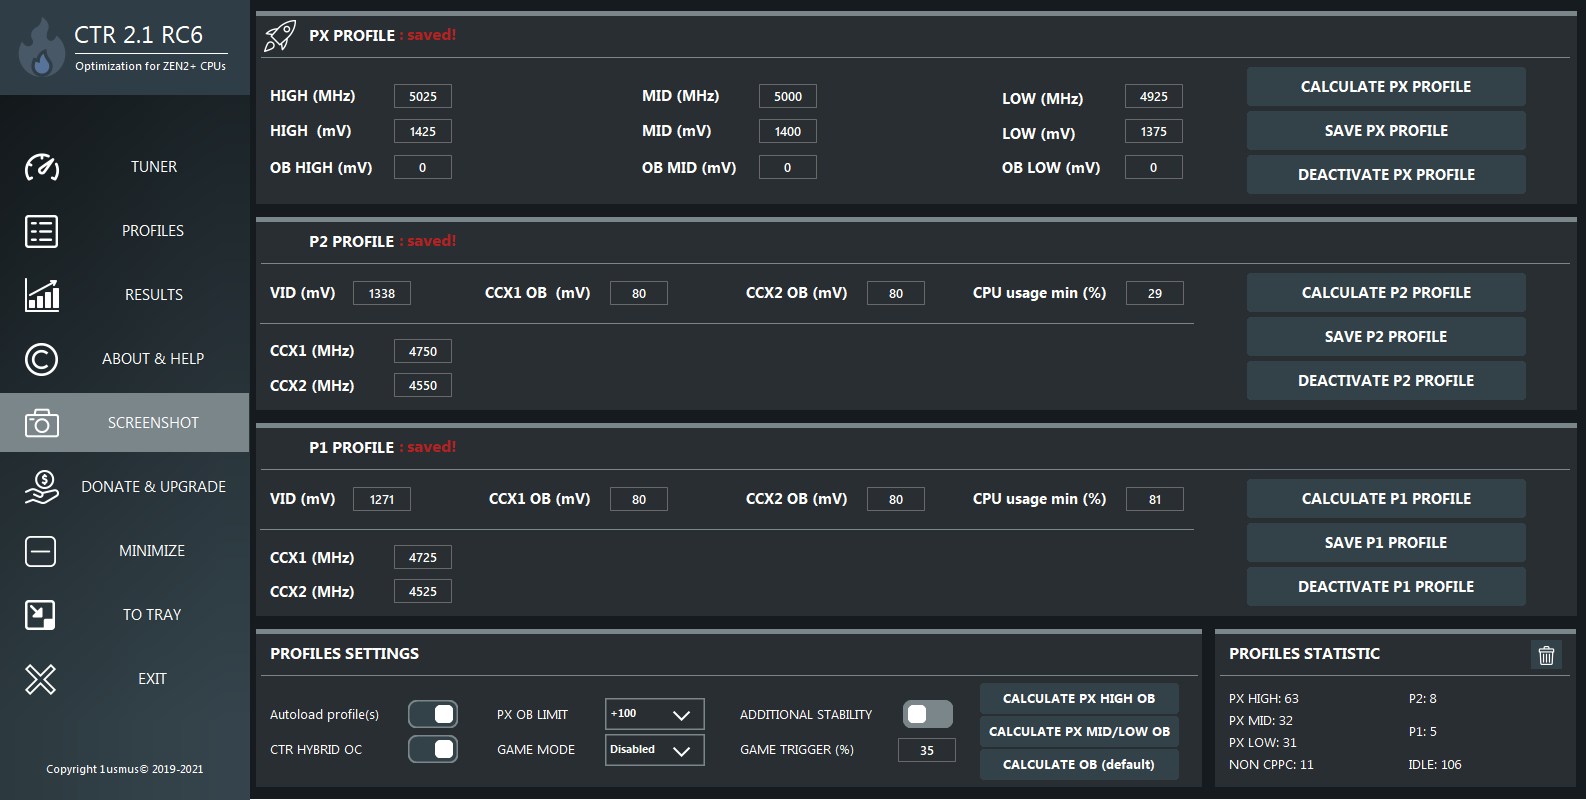
Task: Click the 'NON CPPC: 11' statistic text
Action: 1271,765
